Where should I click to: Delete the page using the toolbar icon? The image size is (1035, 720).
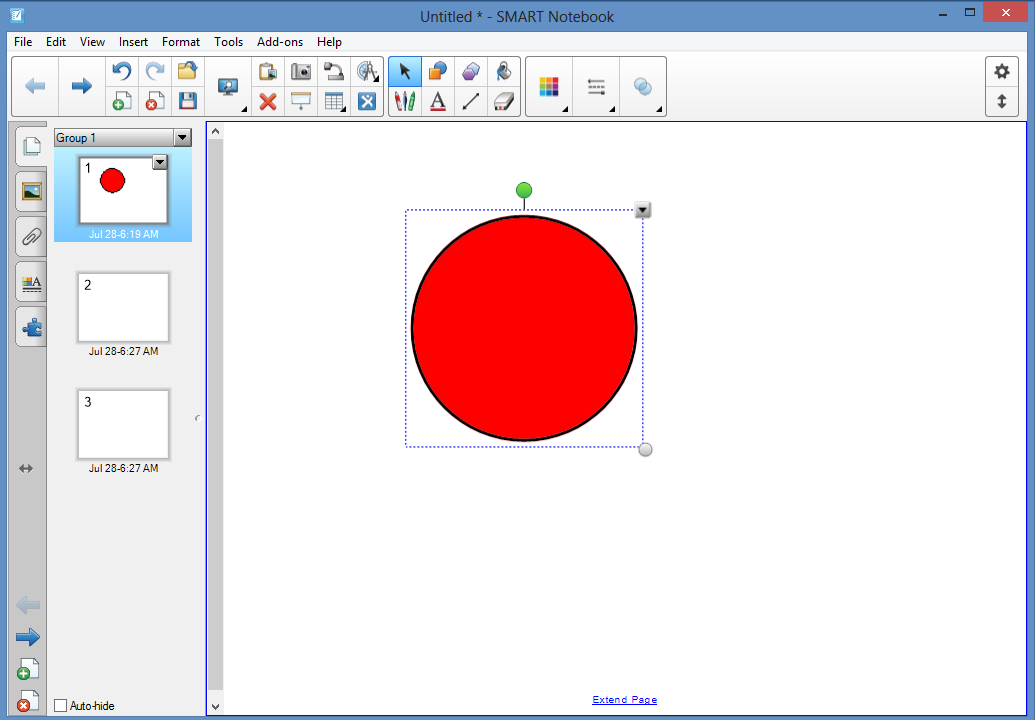click(x=154, y=101)
